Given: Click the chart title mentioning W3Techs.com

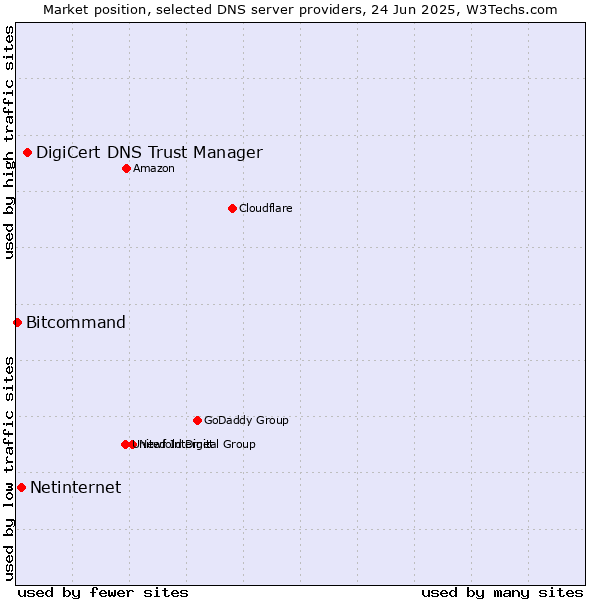Looking at the screenshot, I should 300,10.
